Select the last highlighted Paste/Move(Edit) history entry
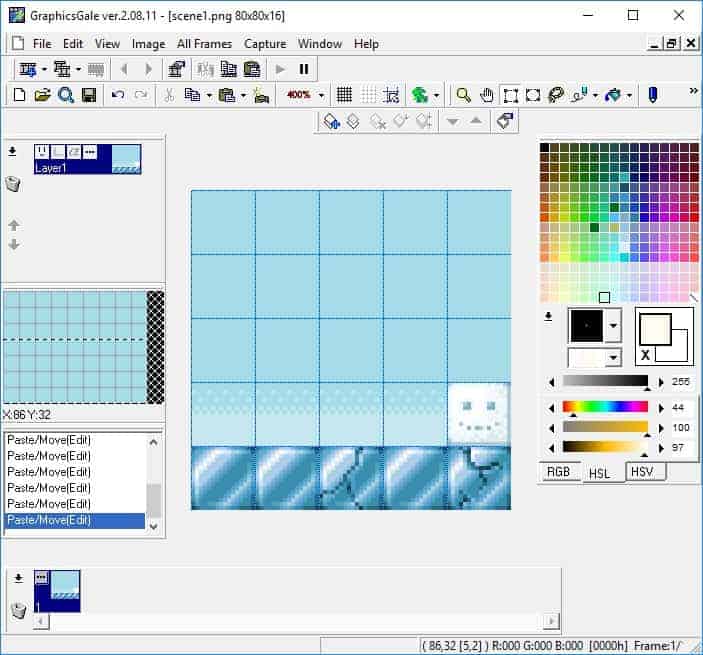 tap(74, 521)
